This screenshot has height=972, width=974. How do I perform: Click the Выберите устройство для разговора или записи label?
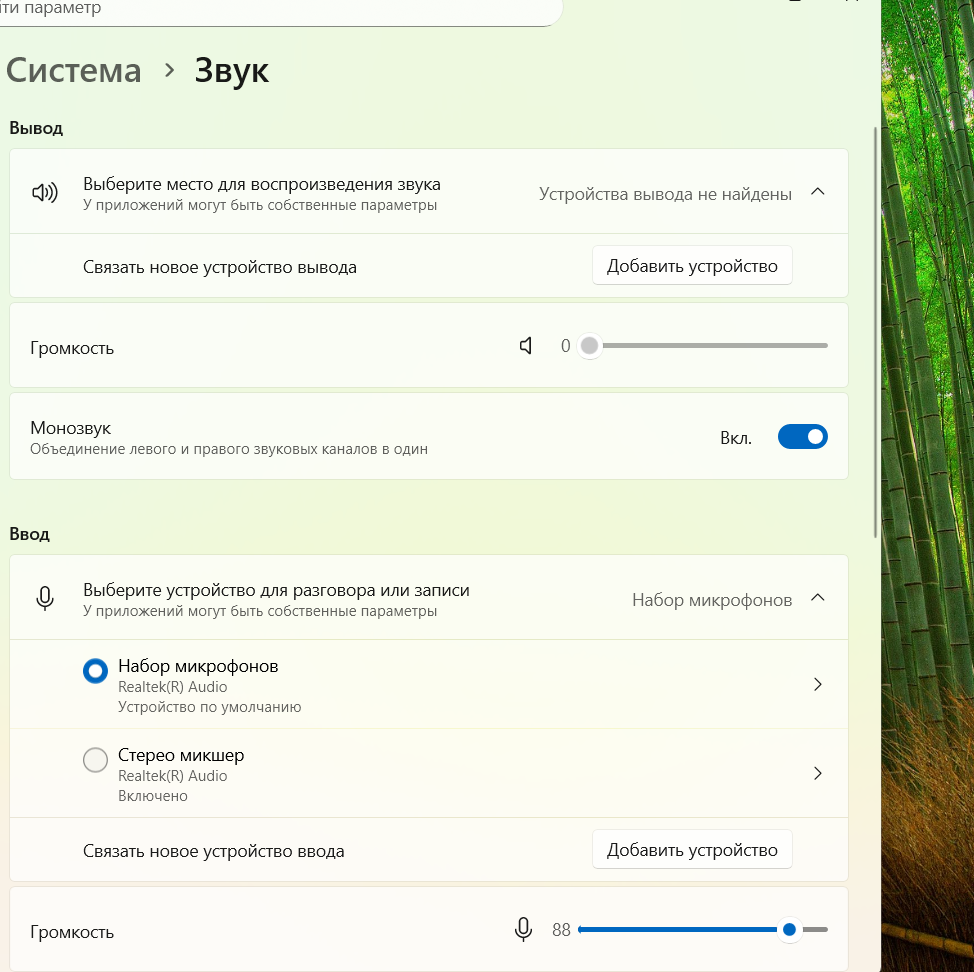point(276,590)
